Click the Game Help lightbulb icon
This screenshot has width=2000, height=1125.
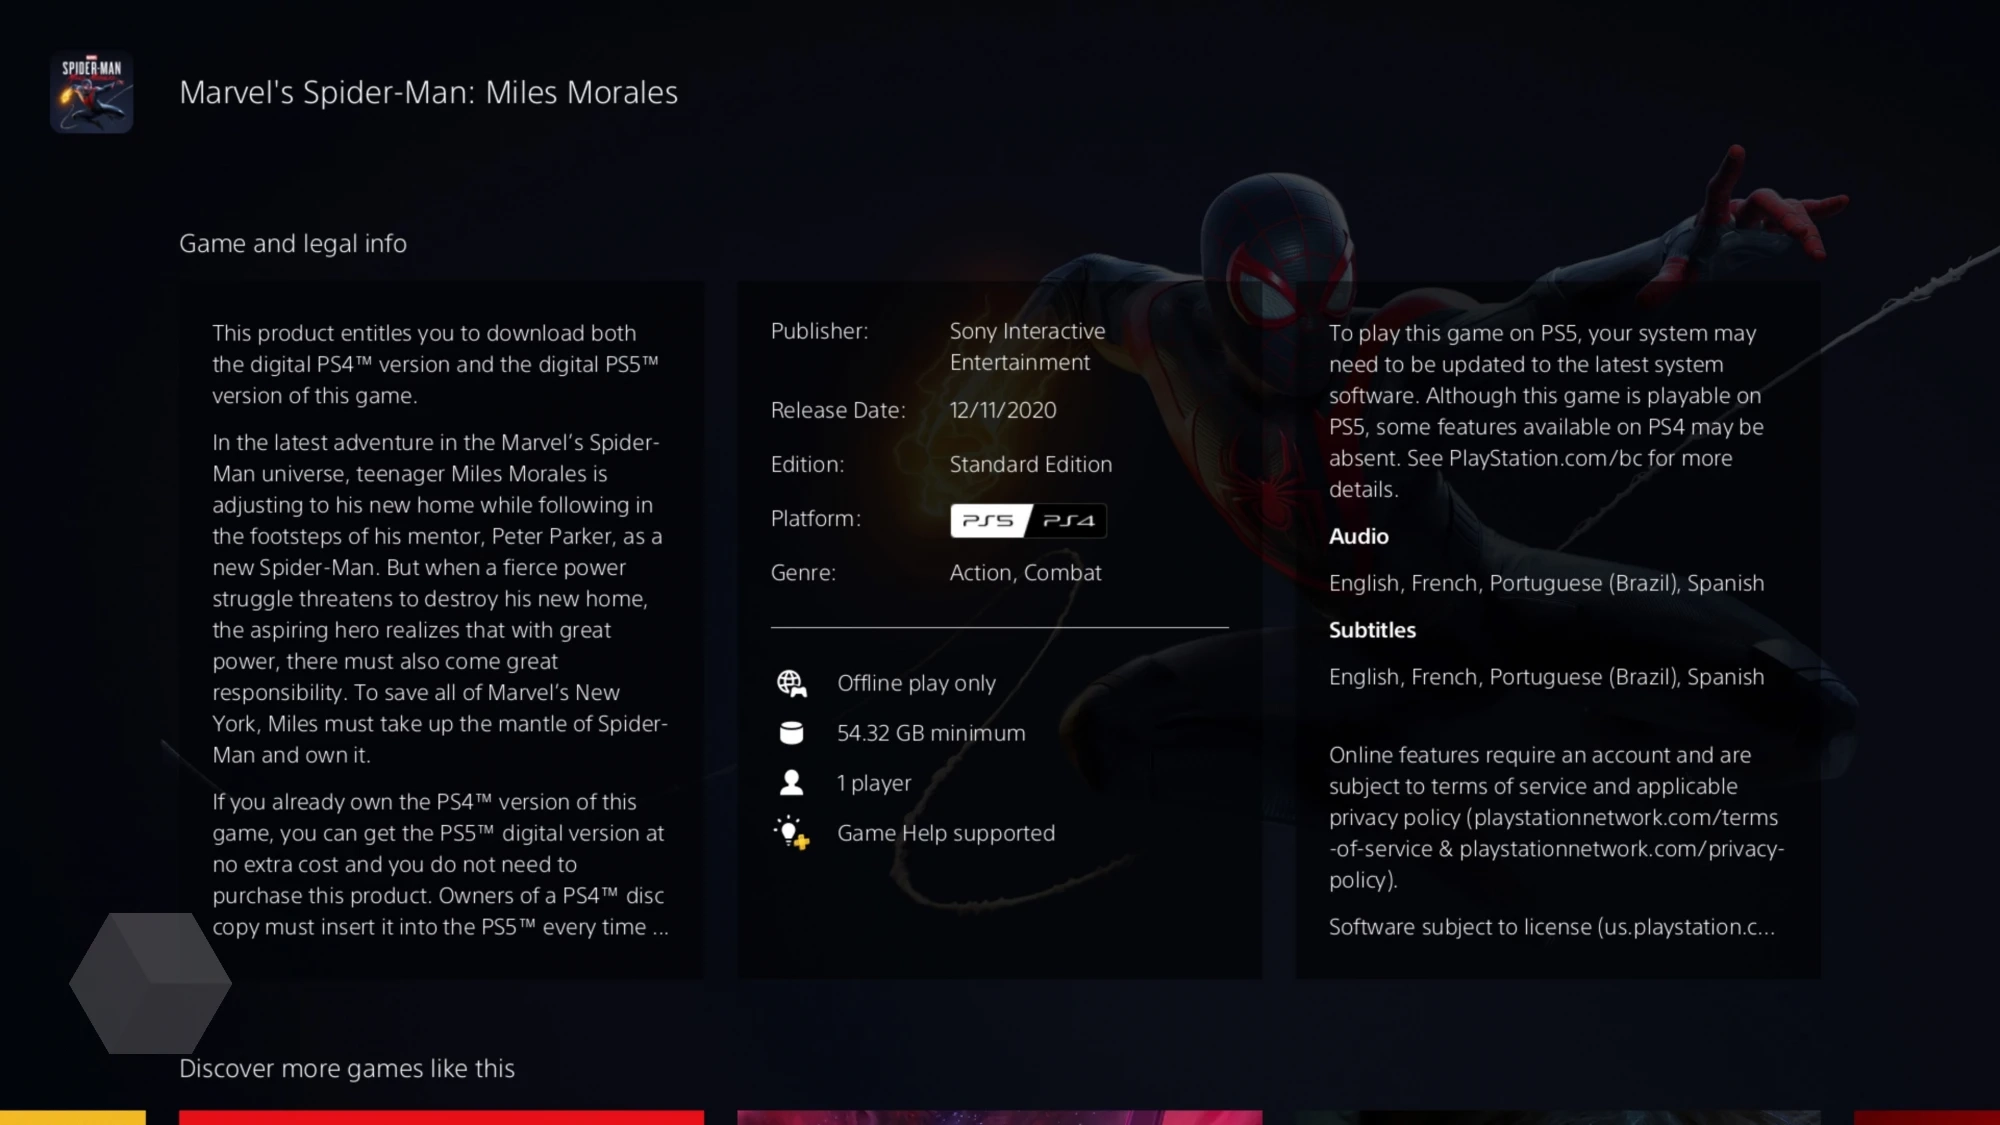(791, 832)
